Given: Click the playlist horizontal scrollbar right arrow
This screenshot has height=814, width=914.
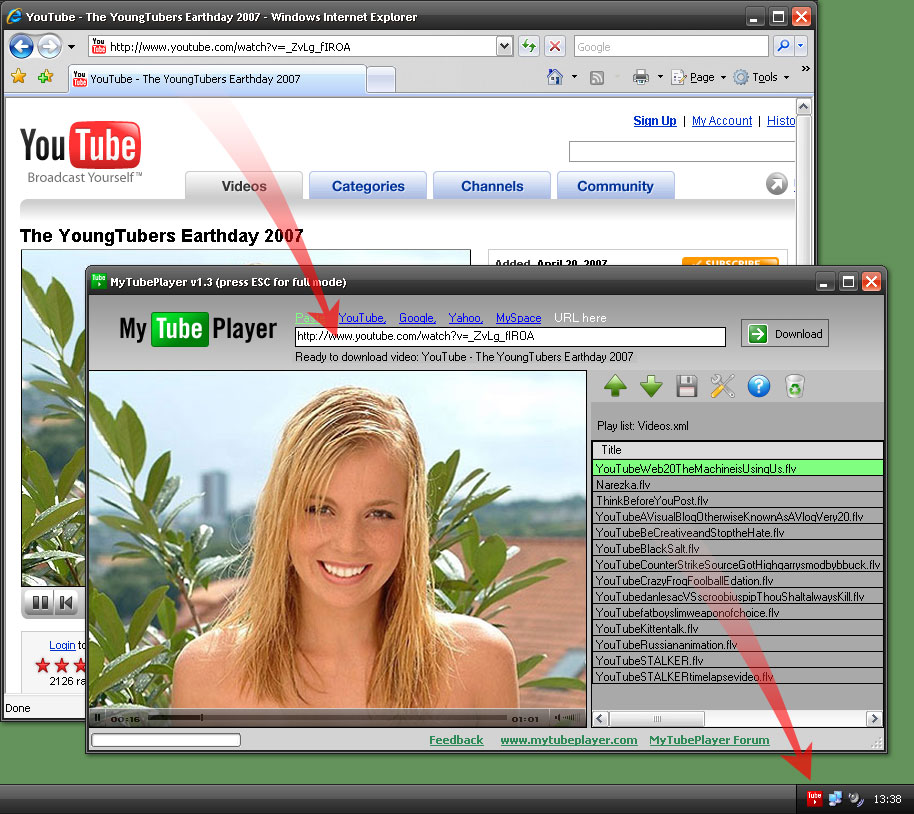Looking at the screenshot, I should (x=873, y=718).
